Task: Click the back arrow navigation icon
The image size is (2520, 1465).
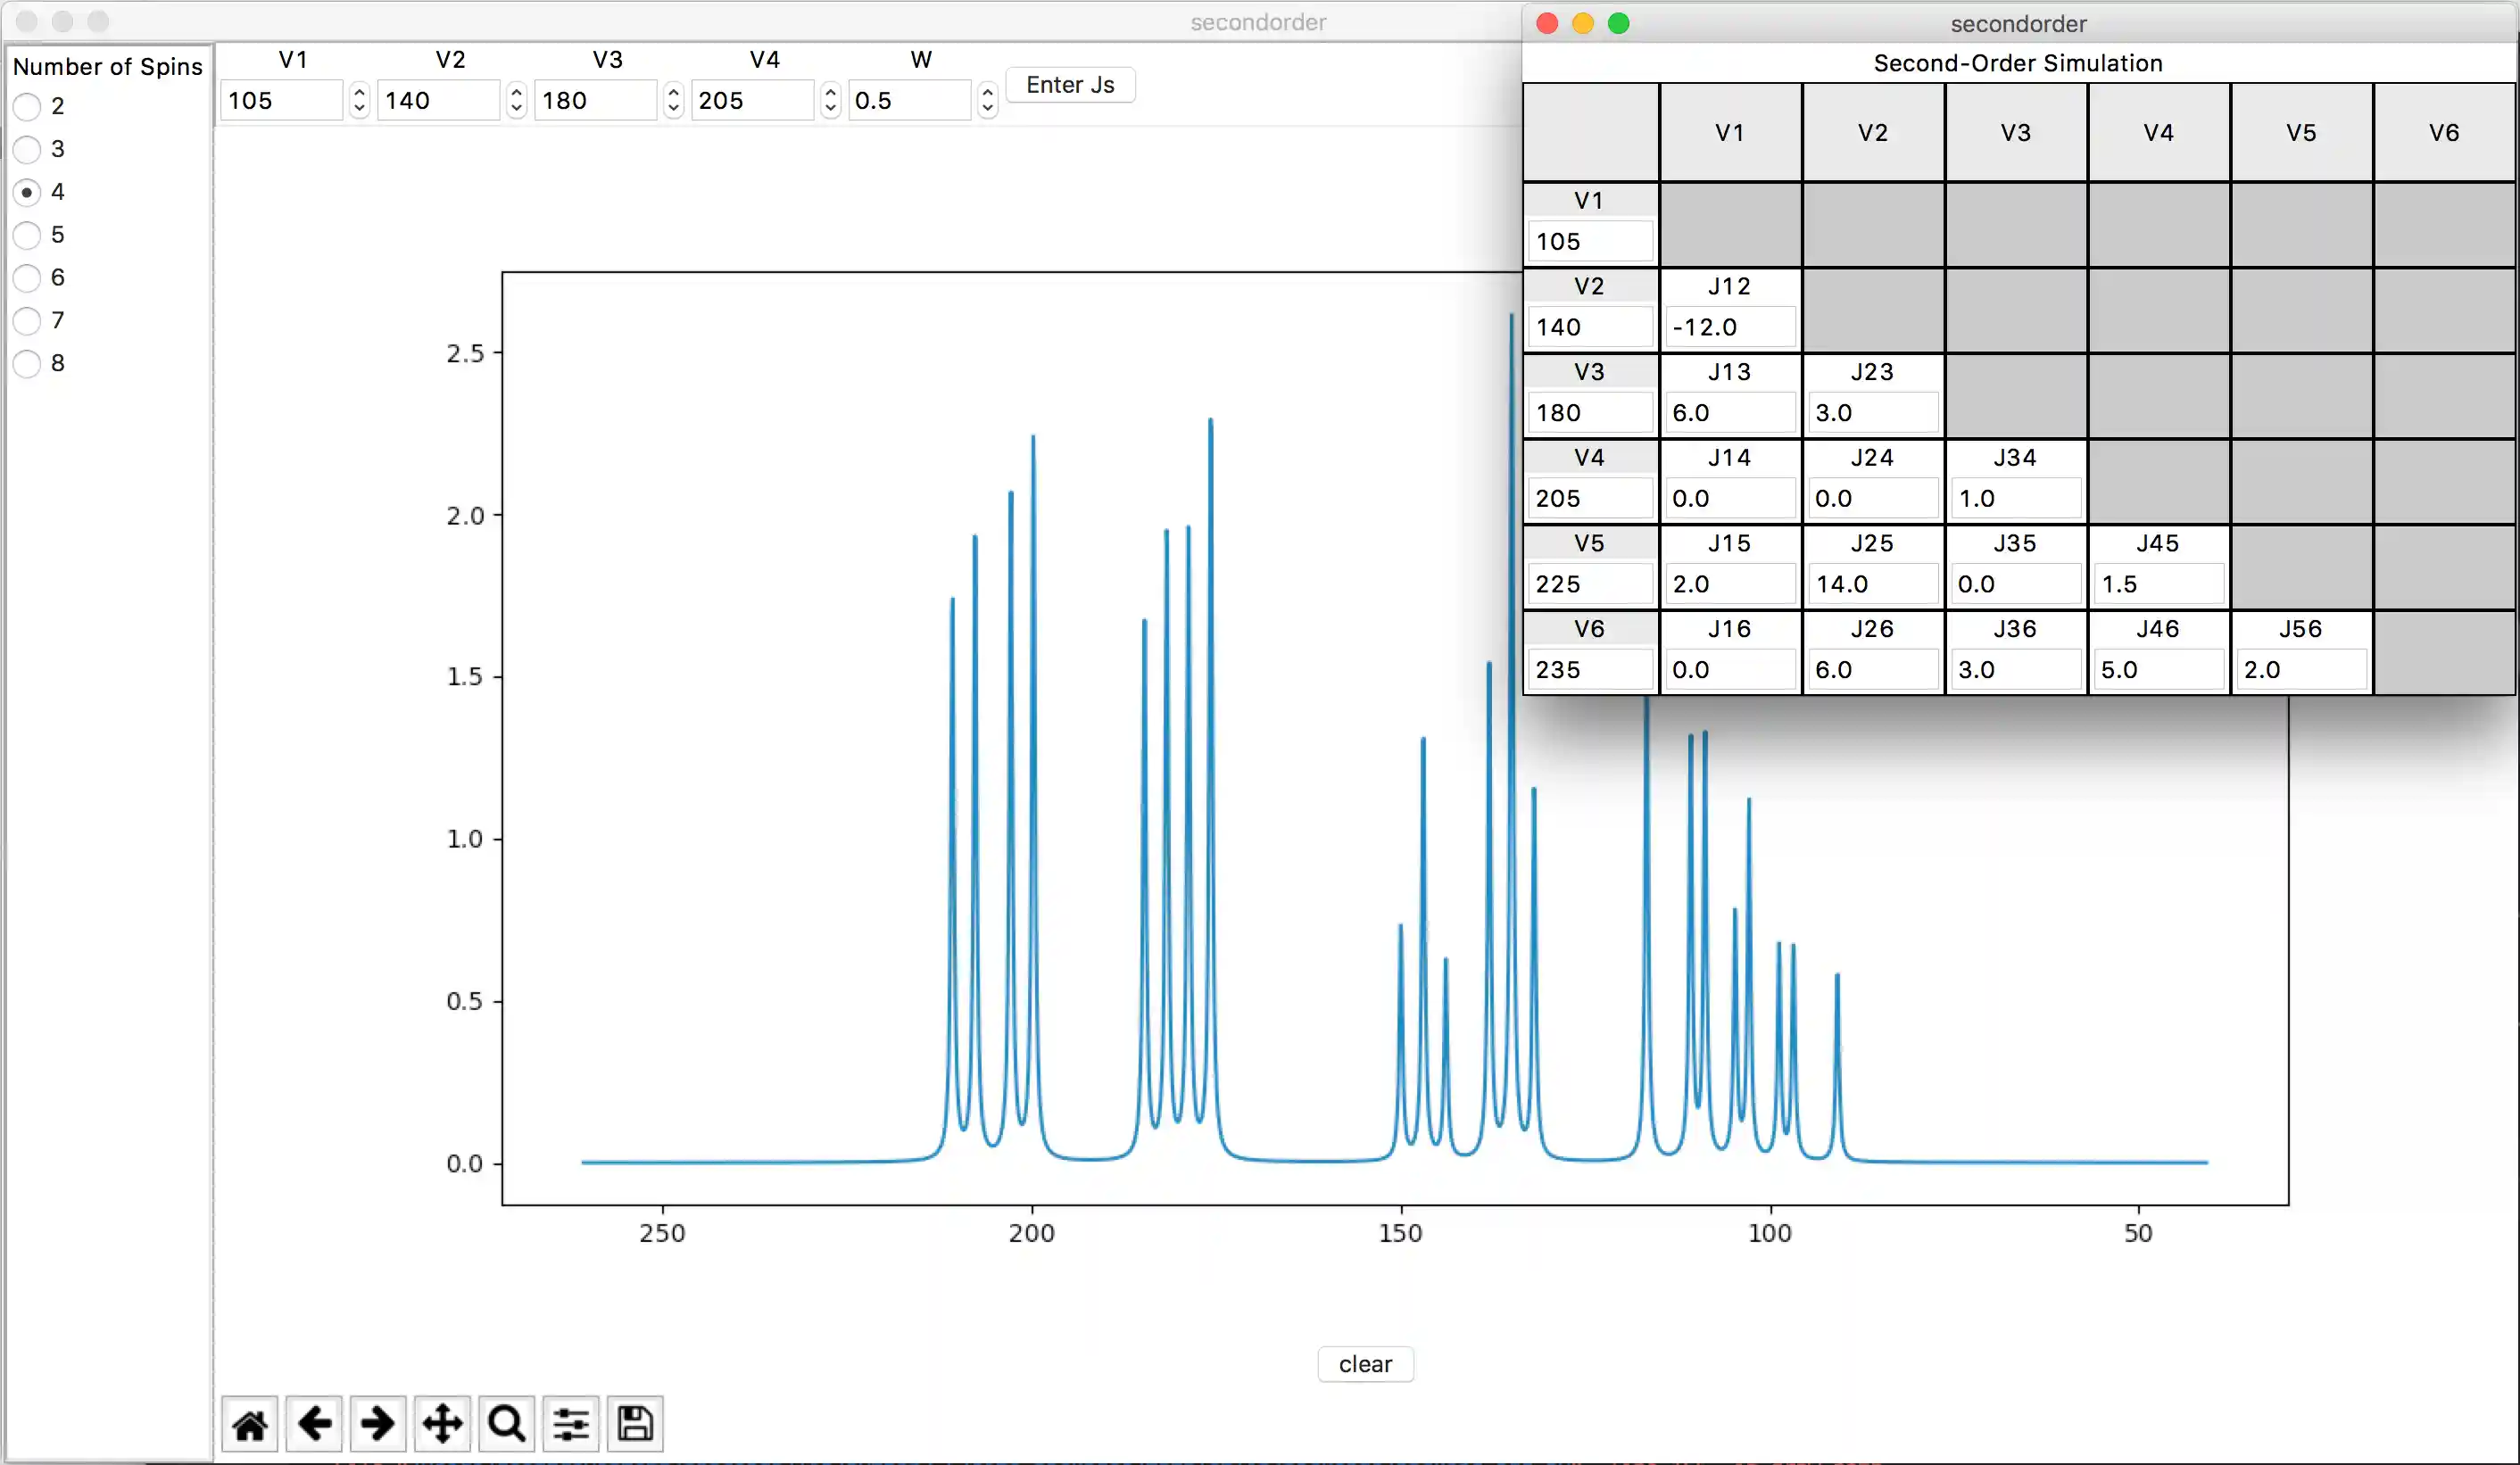Action: click(314, 1423)
